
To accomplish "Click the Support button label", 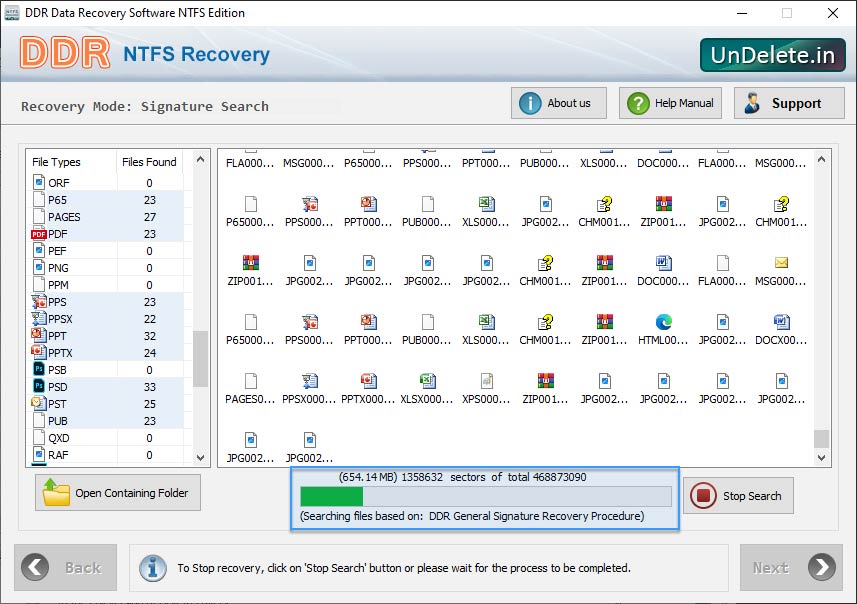I will [x=796, y=103].
